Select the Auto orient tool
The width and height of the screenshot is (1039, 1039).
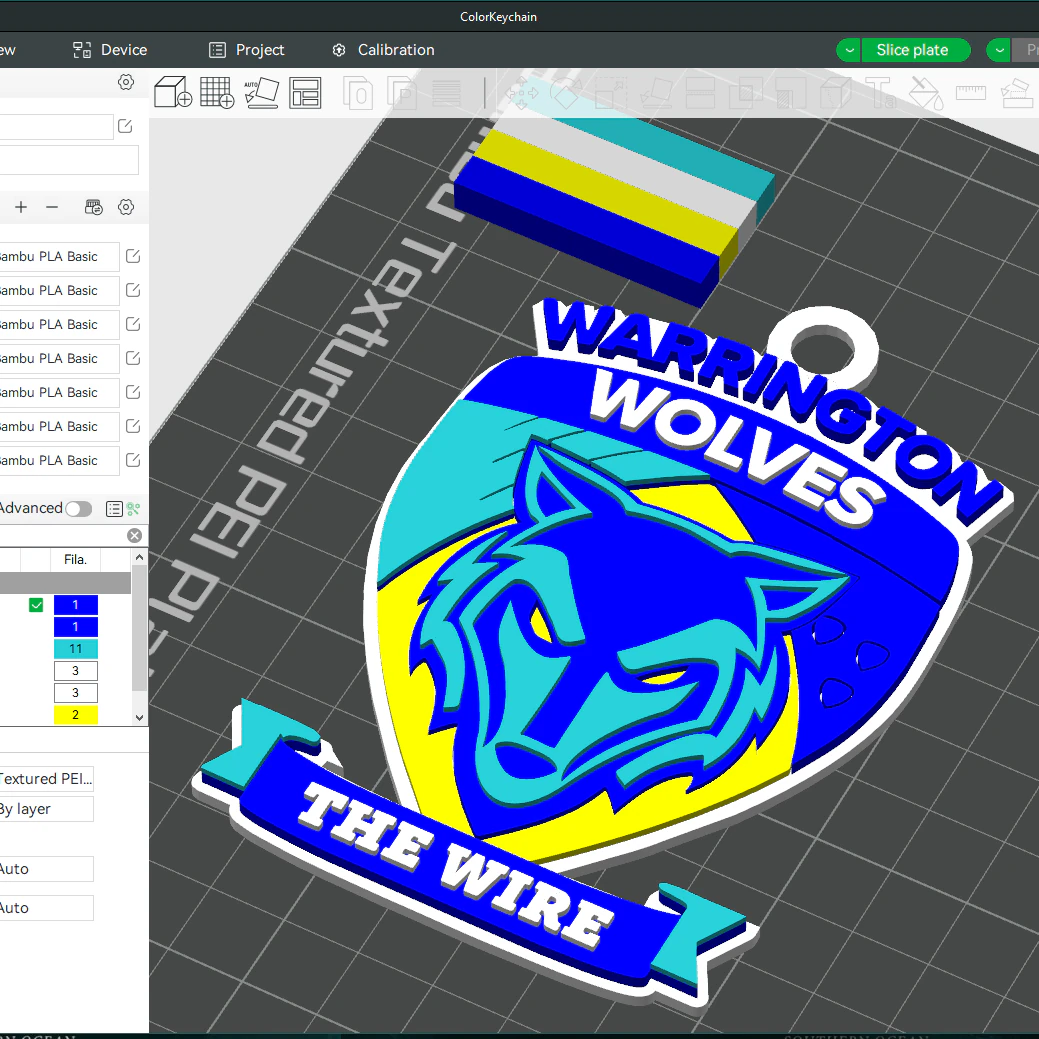pos(261,92)
